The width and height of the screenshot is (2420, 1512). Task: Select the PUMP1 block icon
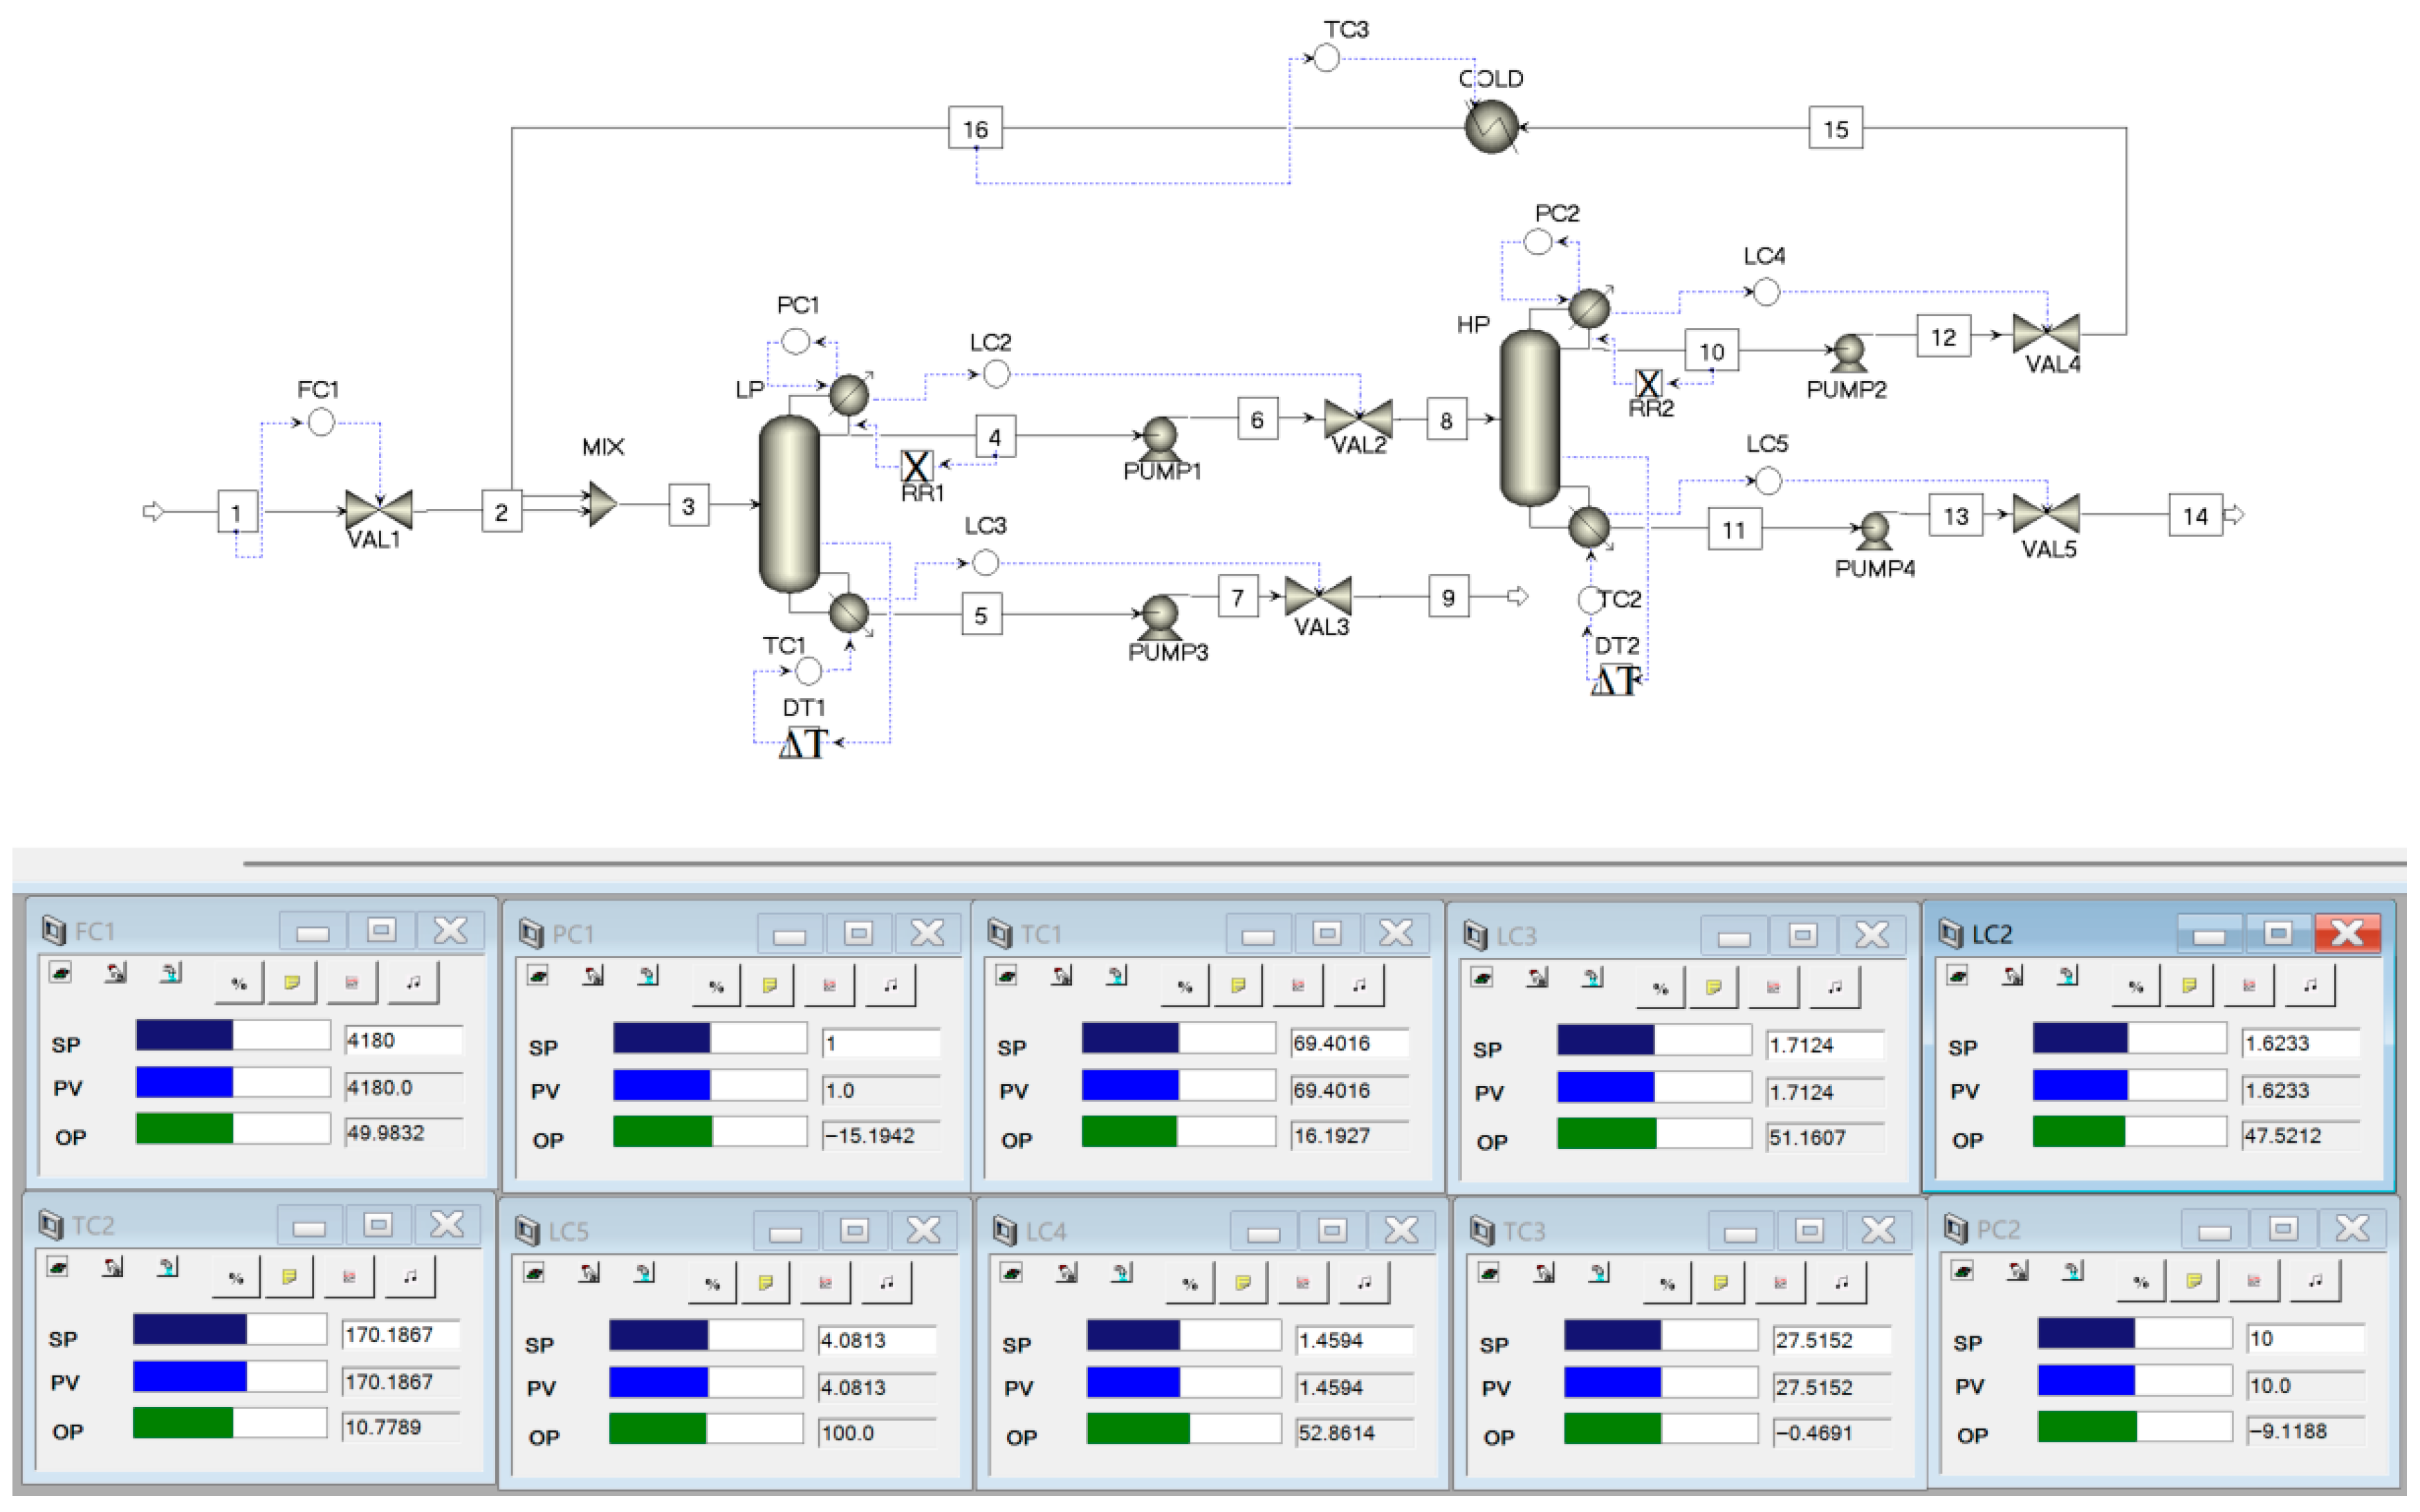[x=1159, y=437]
